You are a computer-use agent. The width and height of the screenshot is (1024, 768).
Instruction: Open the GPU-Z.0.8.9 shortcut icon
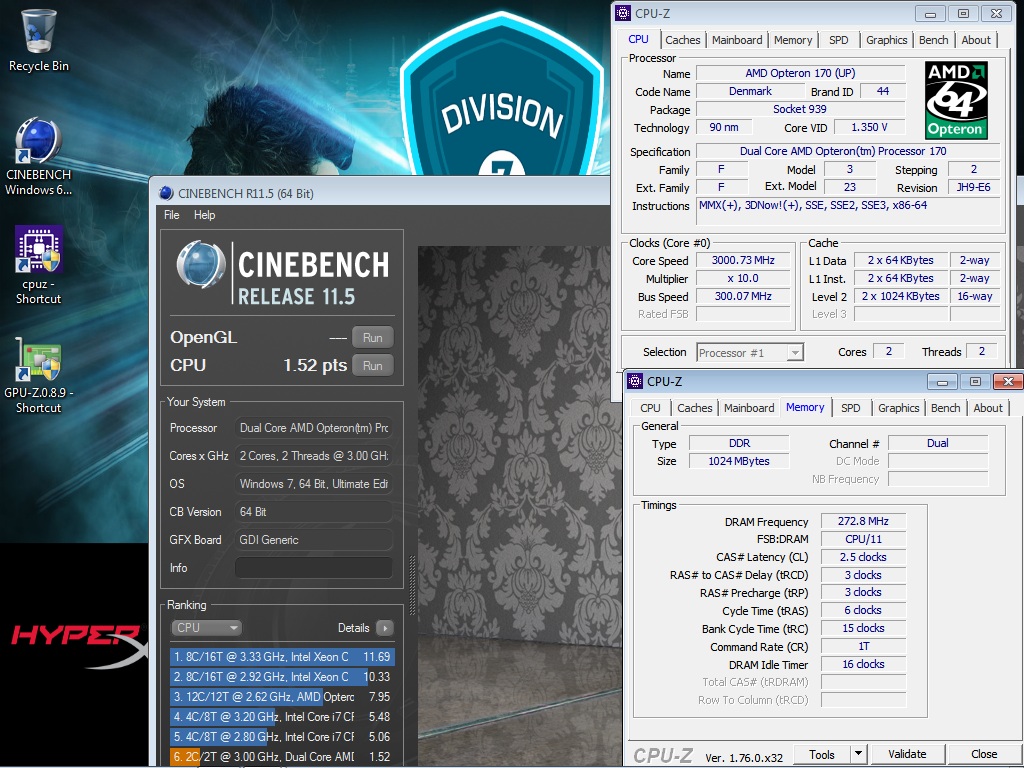point(39,374)
